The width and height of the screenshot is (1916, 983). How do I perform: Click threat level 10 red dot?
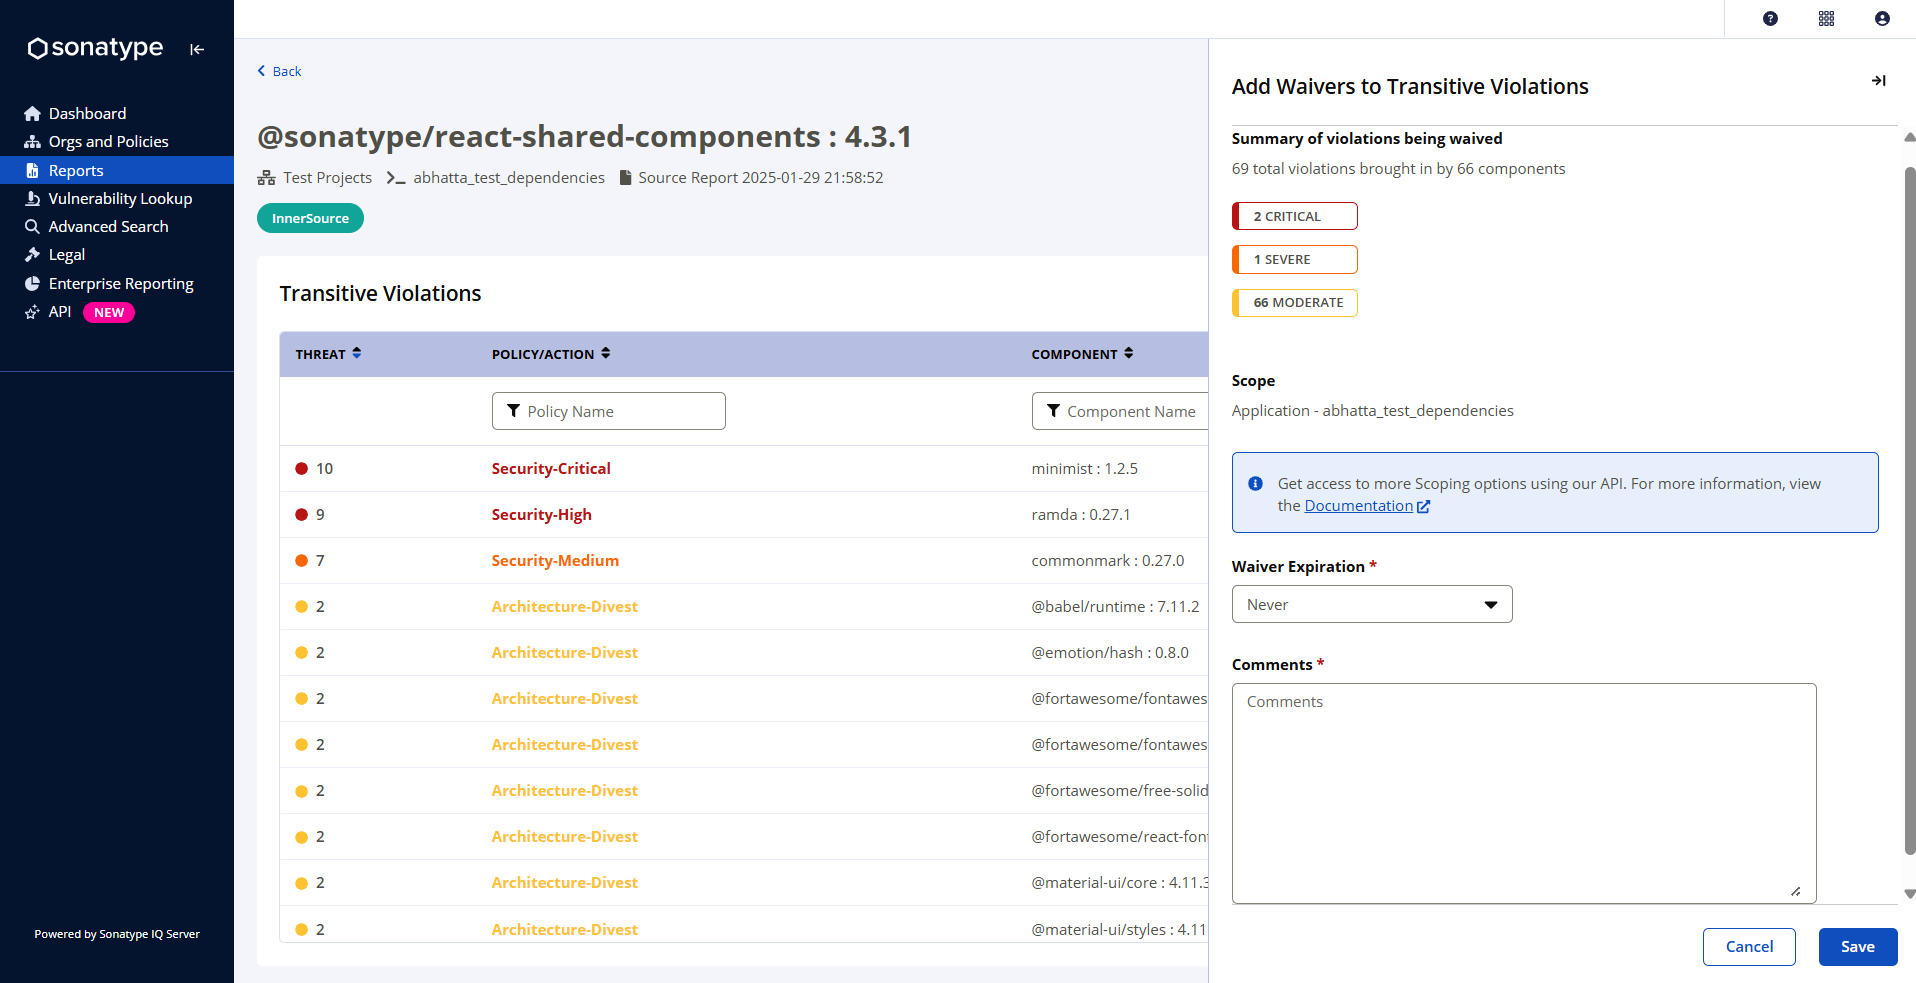coord(301,469)
